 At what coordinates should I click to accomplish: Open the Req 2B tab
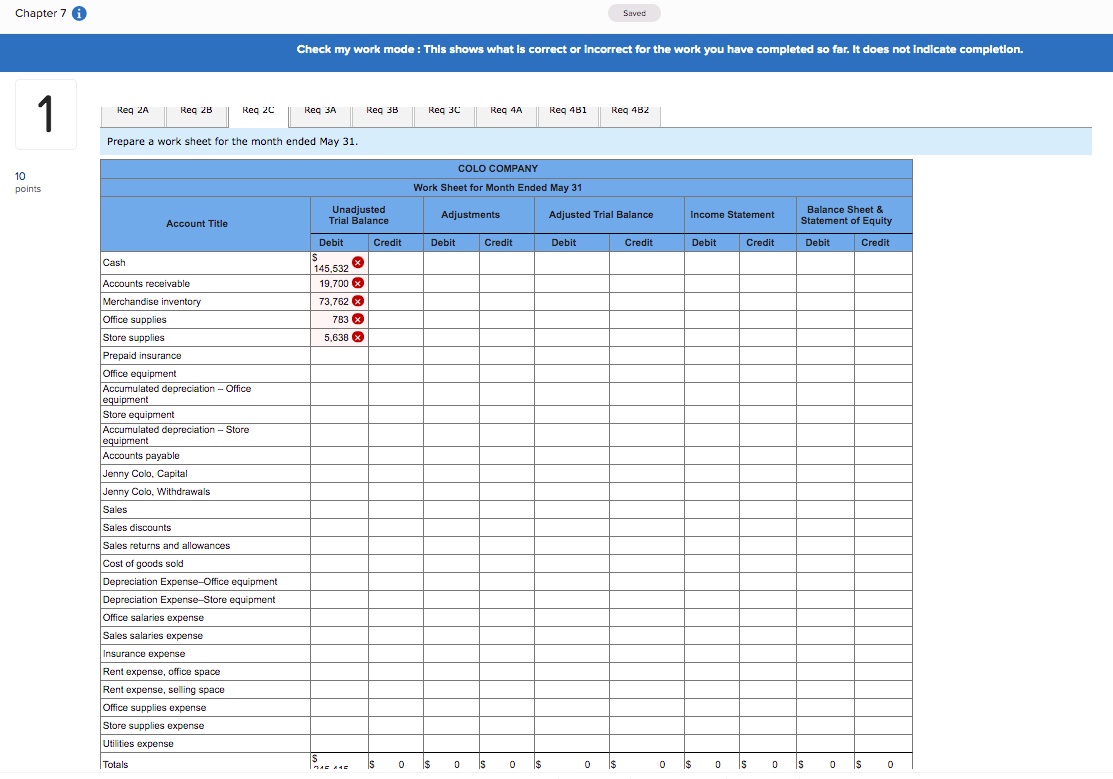[x=196, y=110]
